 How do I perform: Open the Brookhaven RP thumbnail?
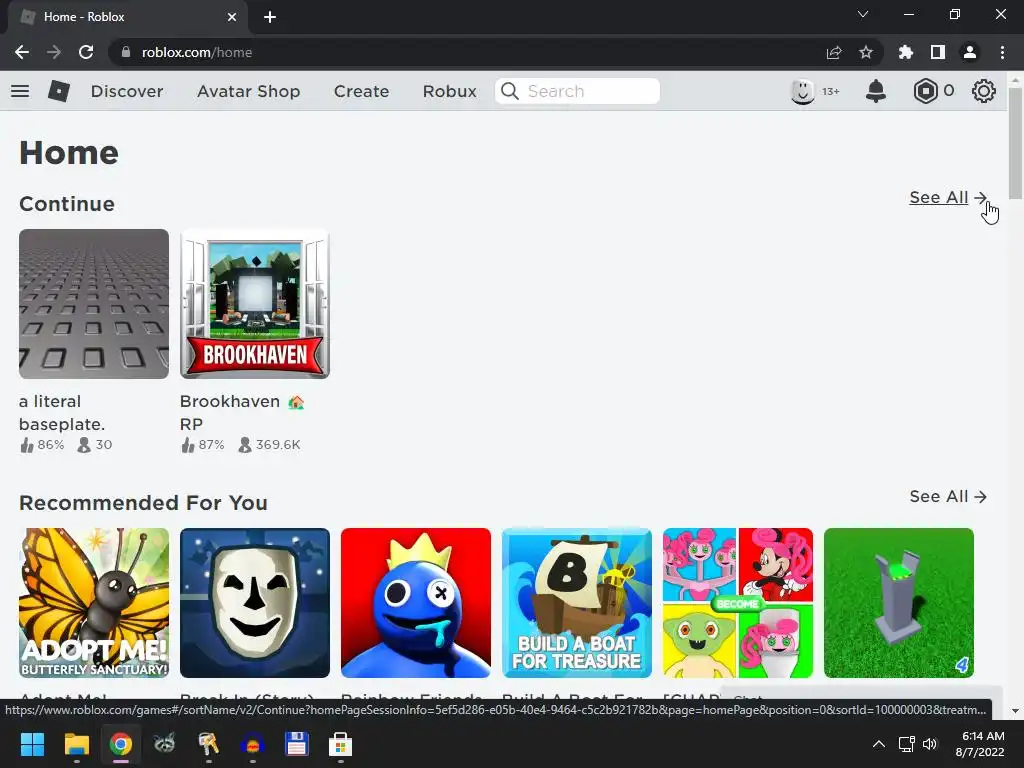point(255,304)
